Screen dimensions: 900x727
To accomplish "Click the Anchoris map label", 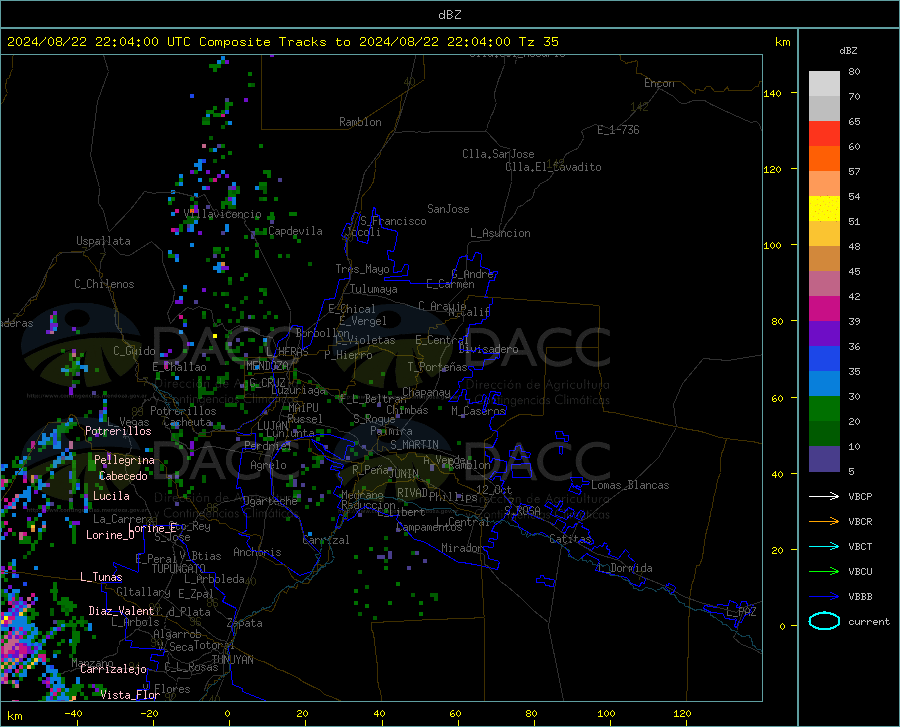I will (257, 553).
